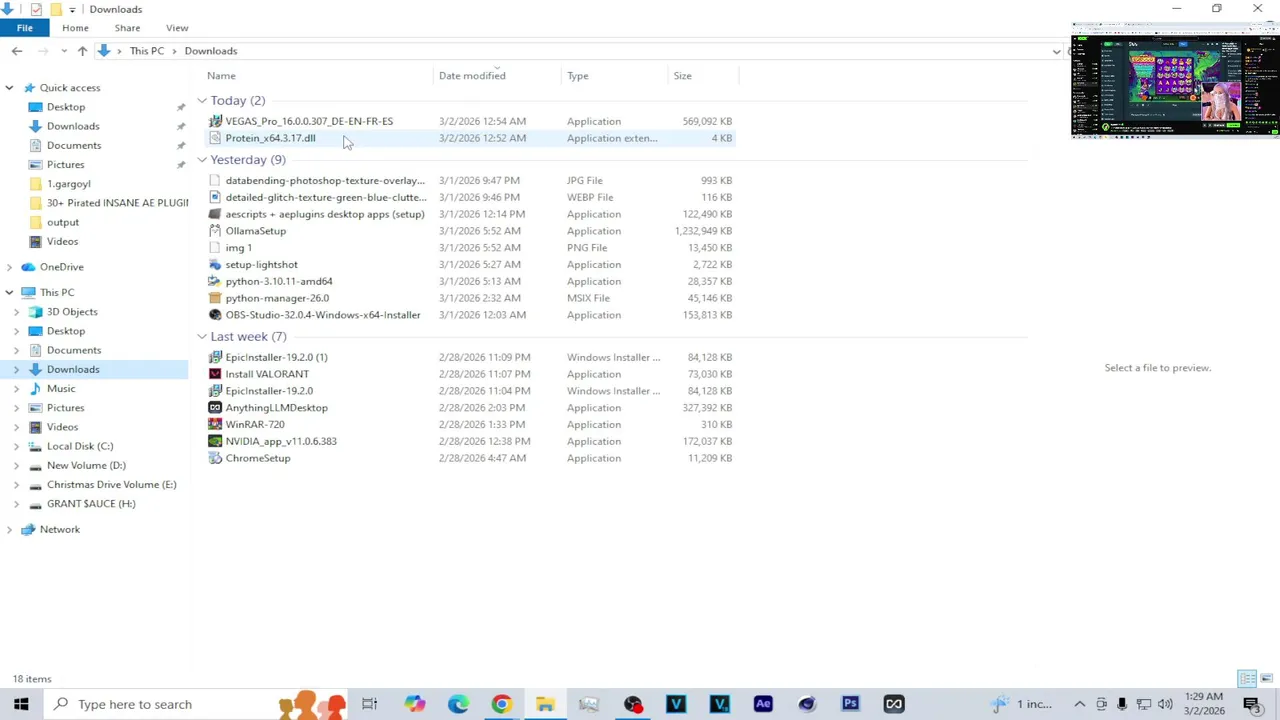This screenshot has height=720, width=1280.
Task: Switch to Large icons view layout
Action: [x=1267, y=679]
